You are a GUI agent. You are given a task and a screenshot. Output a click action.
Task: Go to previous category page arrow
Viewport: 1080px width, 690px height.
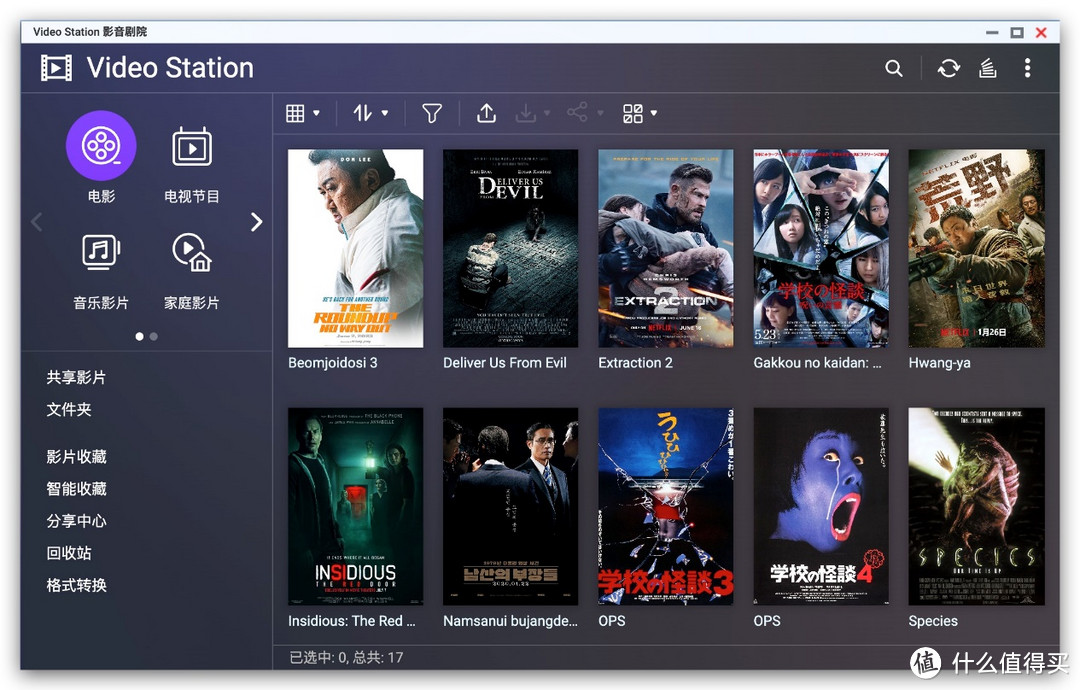click(x=37, y=222)
